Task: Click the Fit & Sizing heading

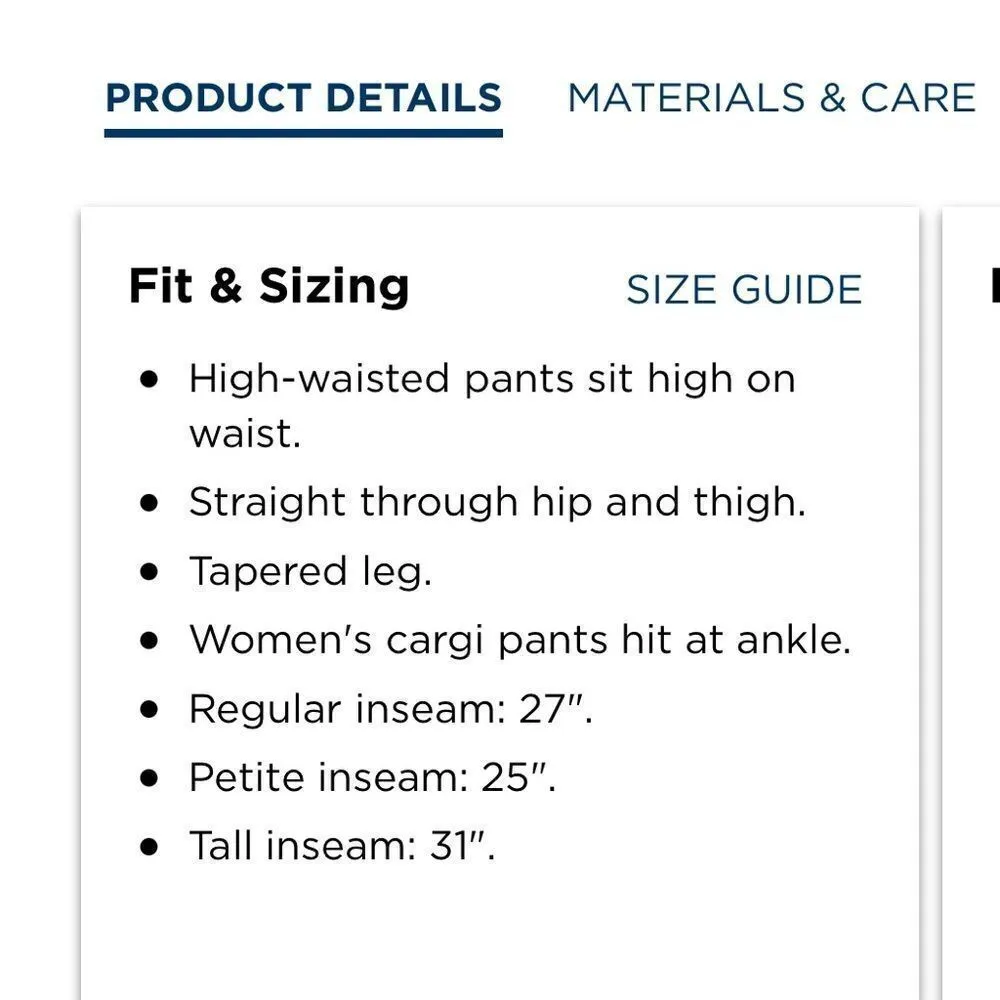Action: [x=269, y=286]
